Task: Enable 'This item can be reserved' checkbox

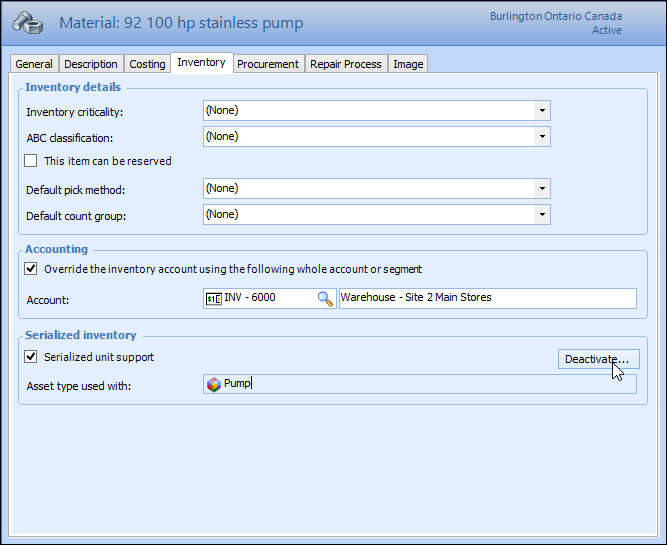Action: tap(31, 161)
